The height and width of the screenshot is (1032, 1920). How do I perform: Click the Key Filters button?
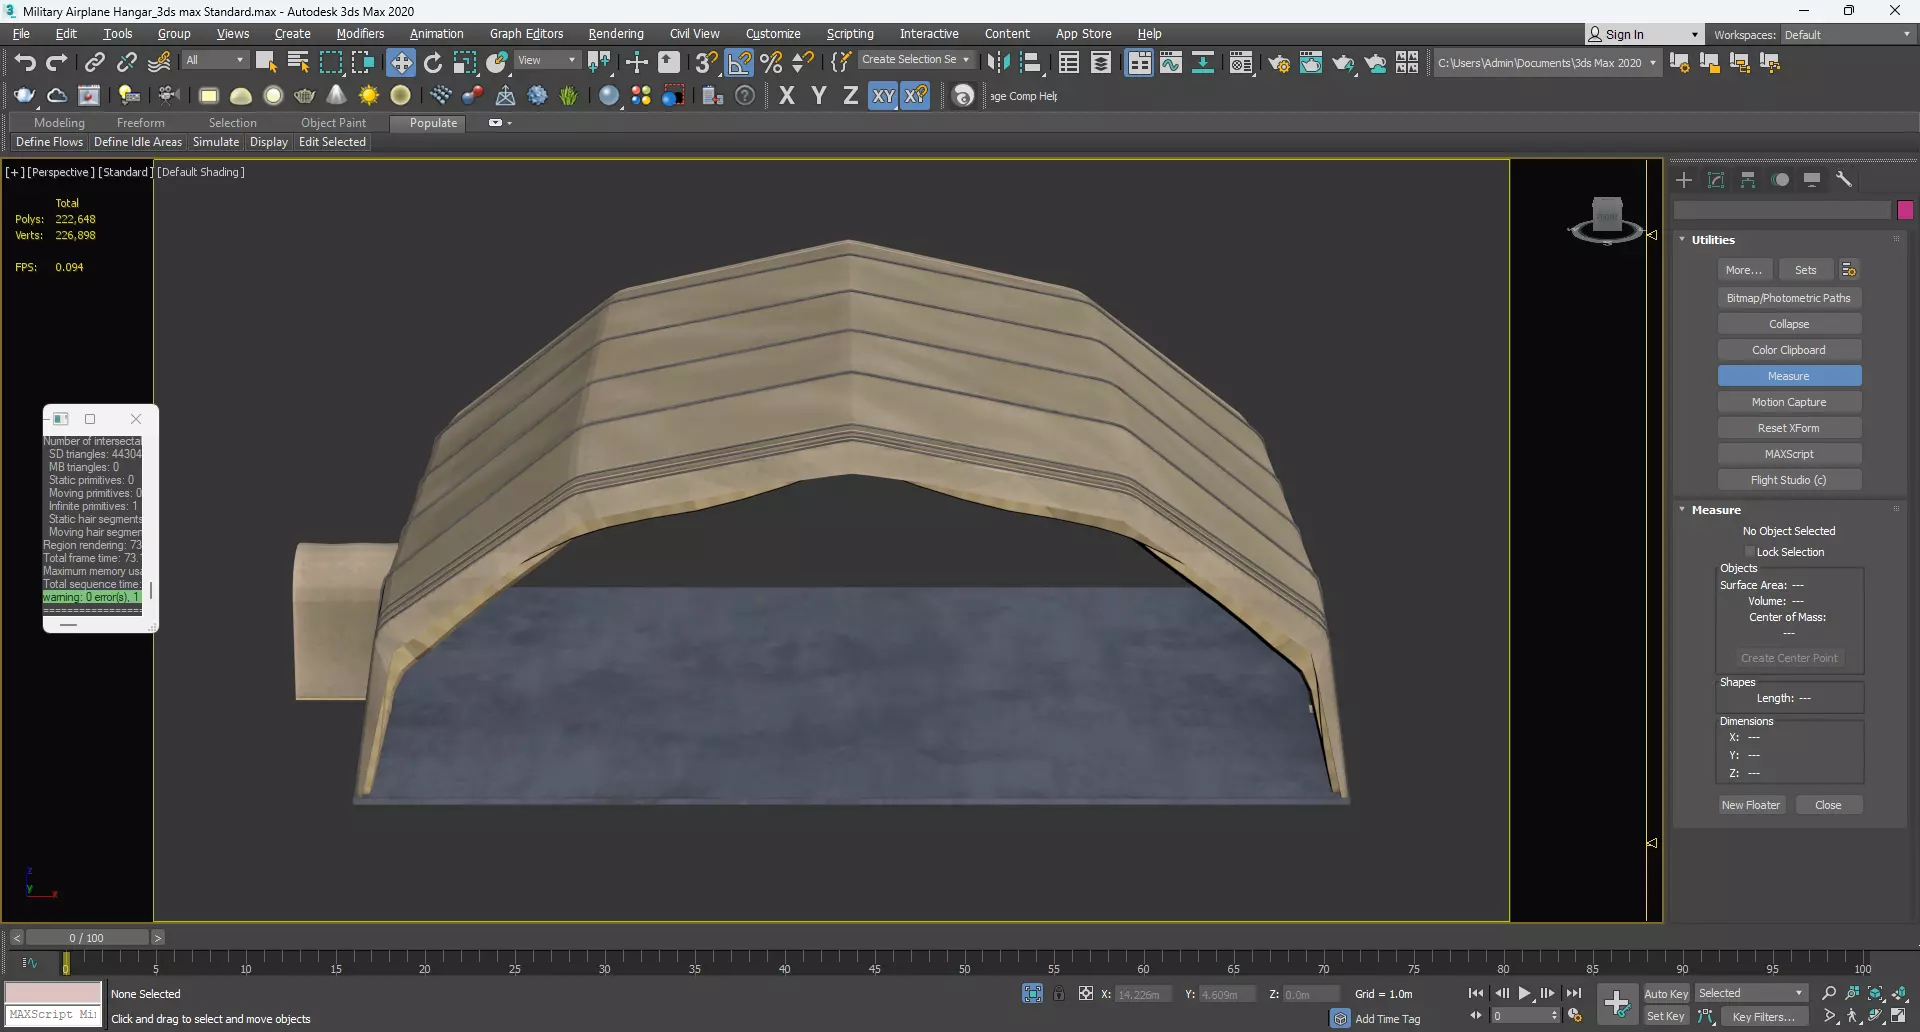(x=1764, y=1017)
